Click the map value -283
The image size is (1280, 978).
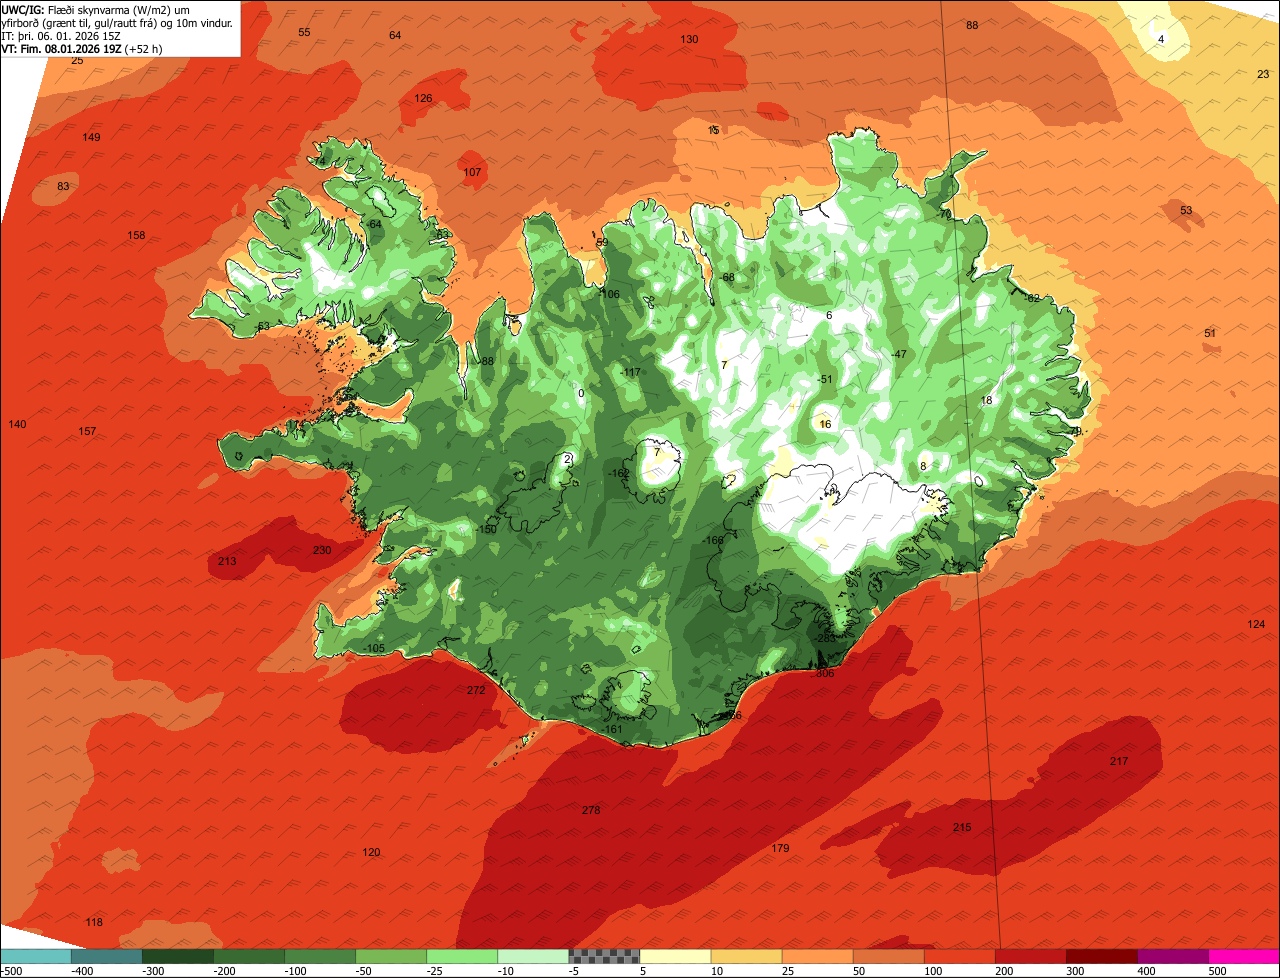(825, 638)
